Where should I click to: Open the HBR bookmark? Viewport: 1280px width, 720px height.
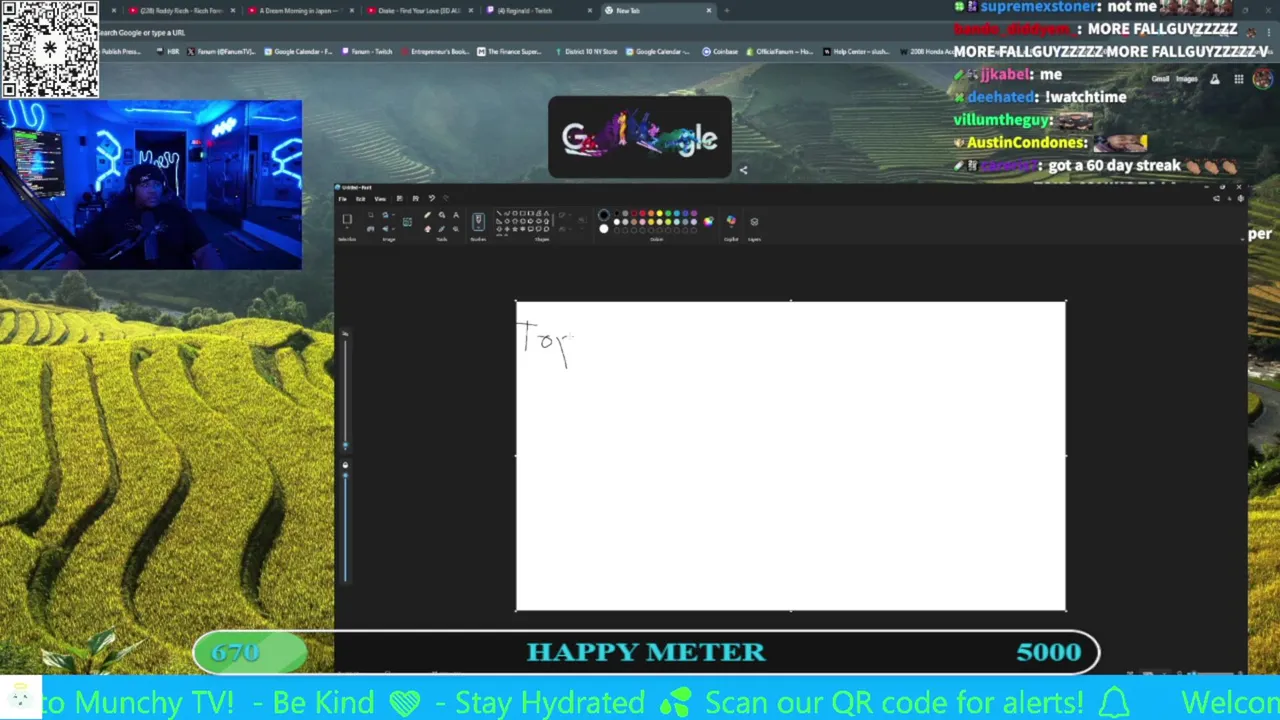(x=169, y=51)
